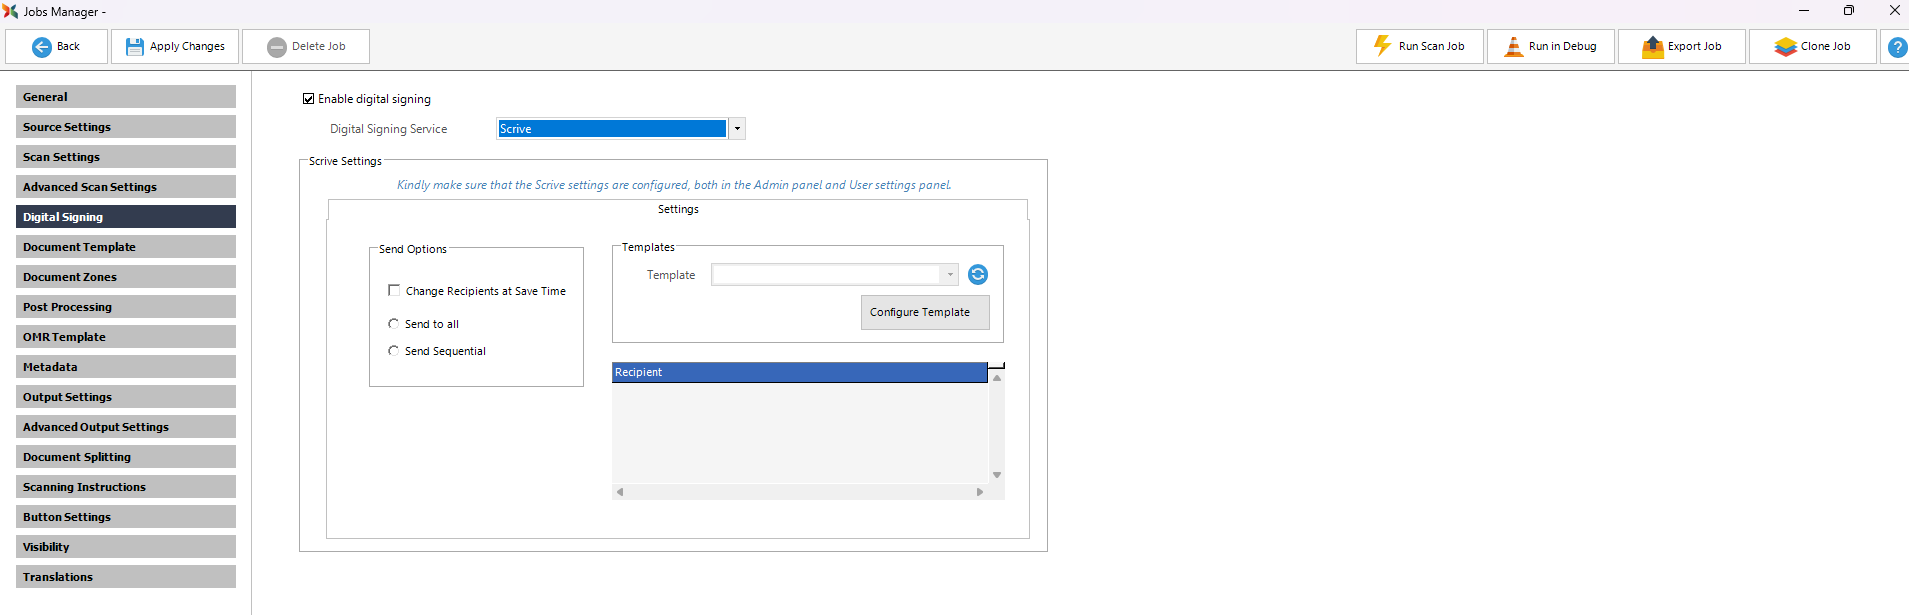The width and height of the screenshot is (1909, 615).
Task: Open the Digital Signing Service dropdown
Action: pyautogui.click(x=737, y=129)
